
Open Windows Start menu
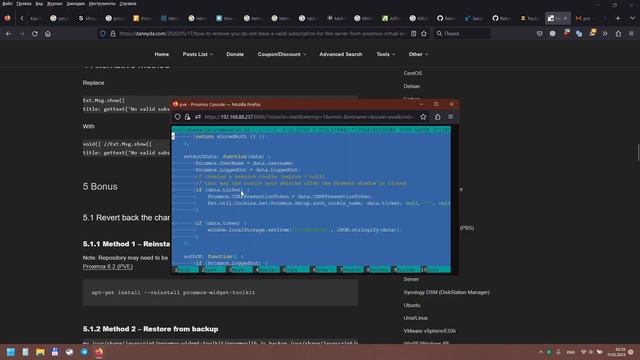point(11,352)
